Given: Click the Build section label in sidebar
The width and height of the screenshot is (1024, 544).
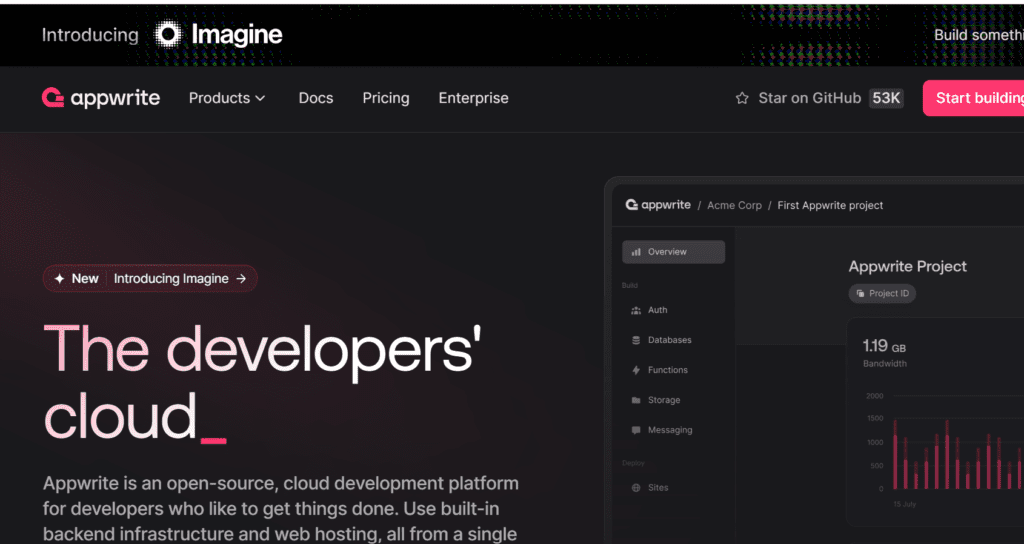Looking at the screenshot, I should pyautogui.click(x=630, y=285).
